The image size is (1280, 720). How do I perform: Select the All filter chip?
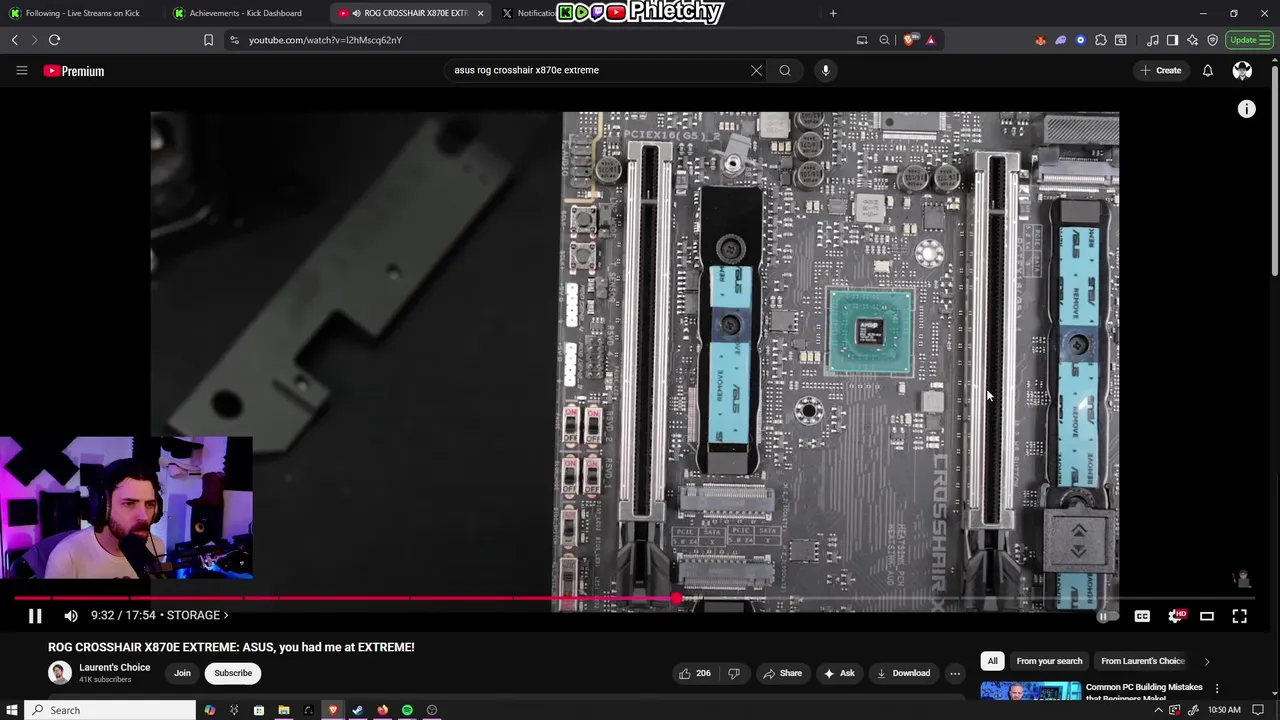992,661
